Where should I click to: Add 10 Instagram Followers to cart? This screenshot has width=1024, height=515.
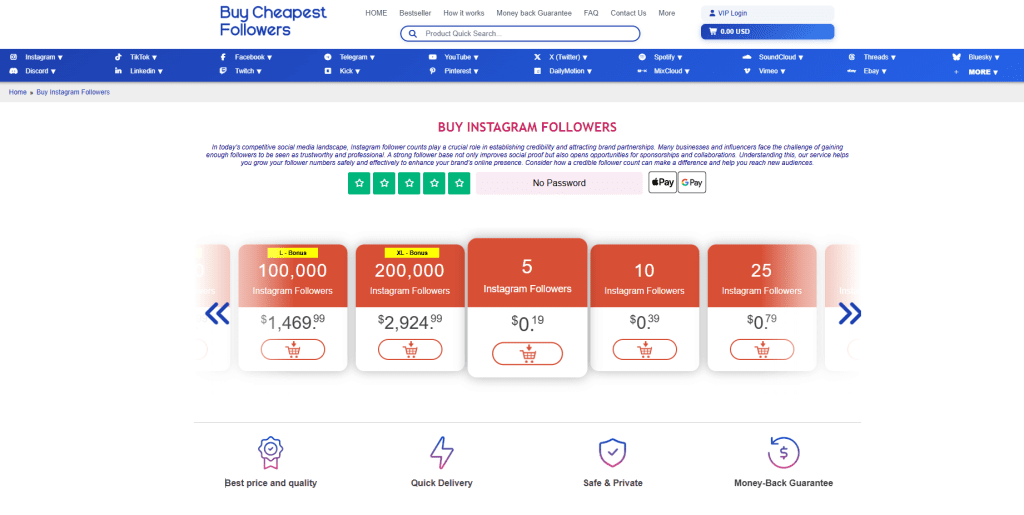(645, 350)
